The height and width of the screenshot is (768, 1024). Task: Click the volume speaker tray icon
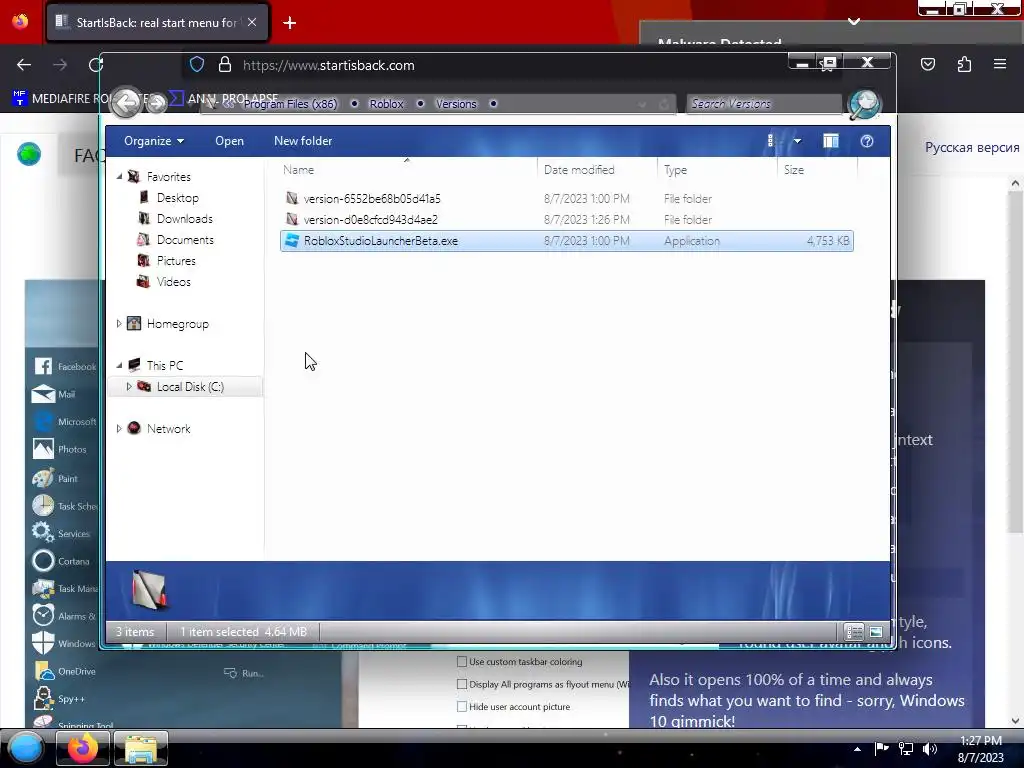930,749
